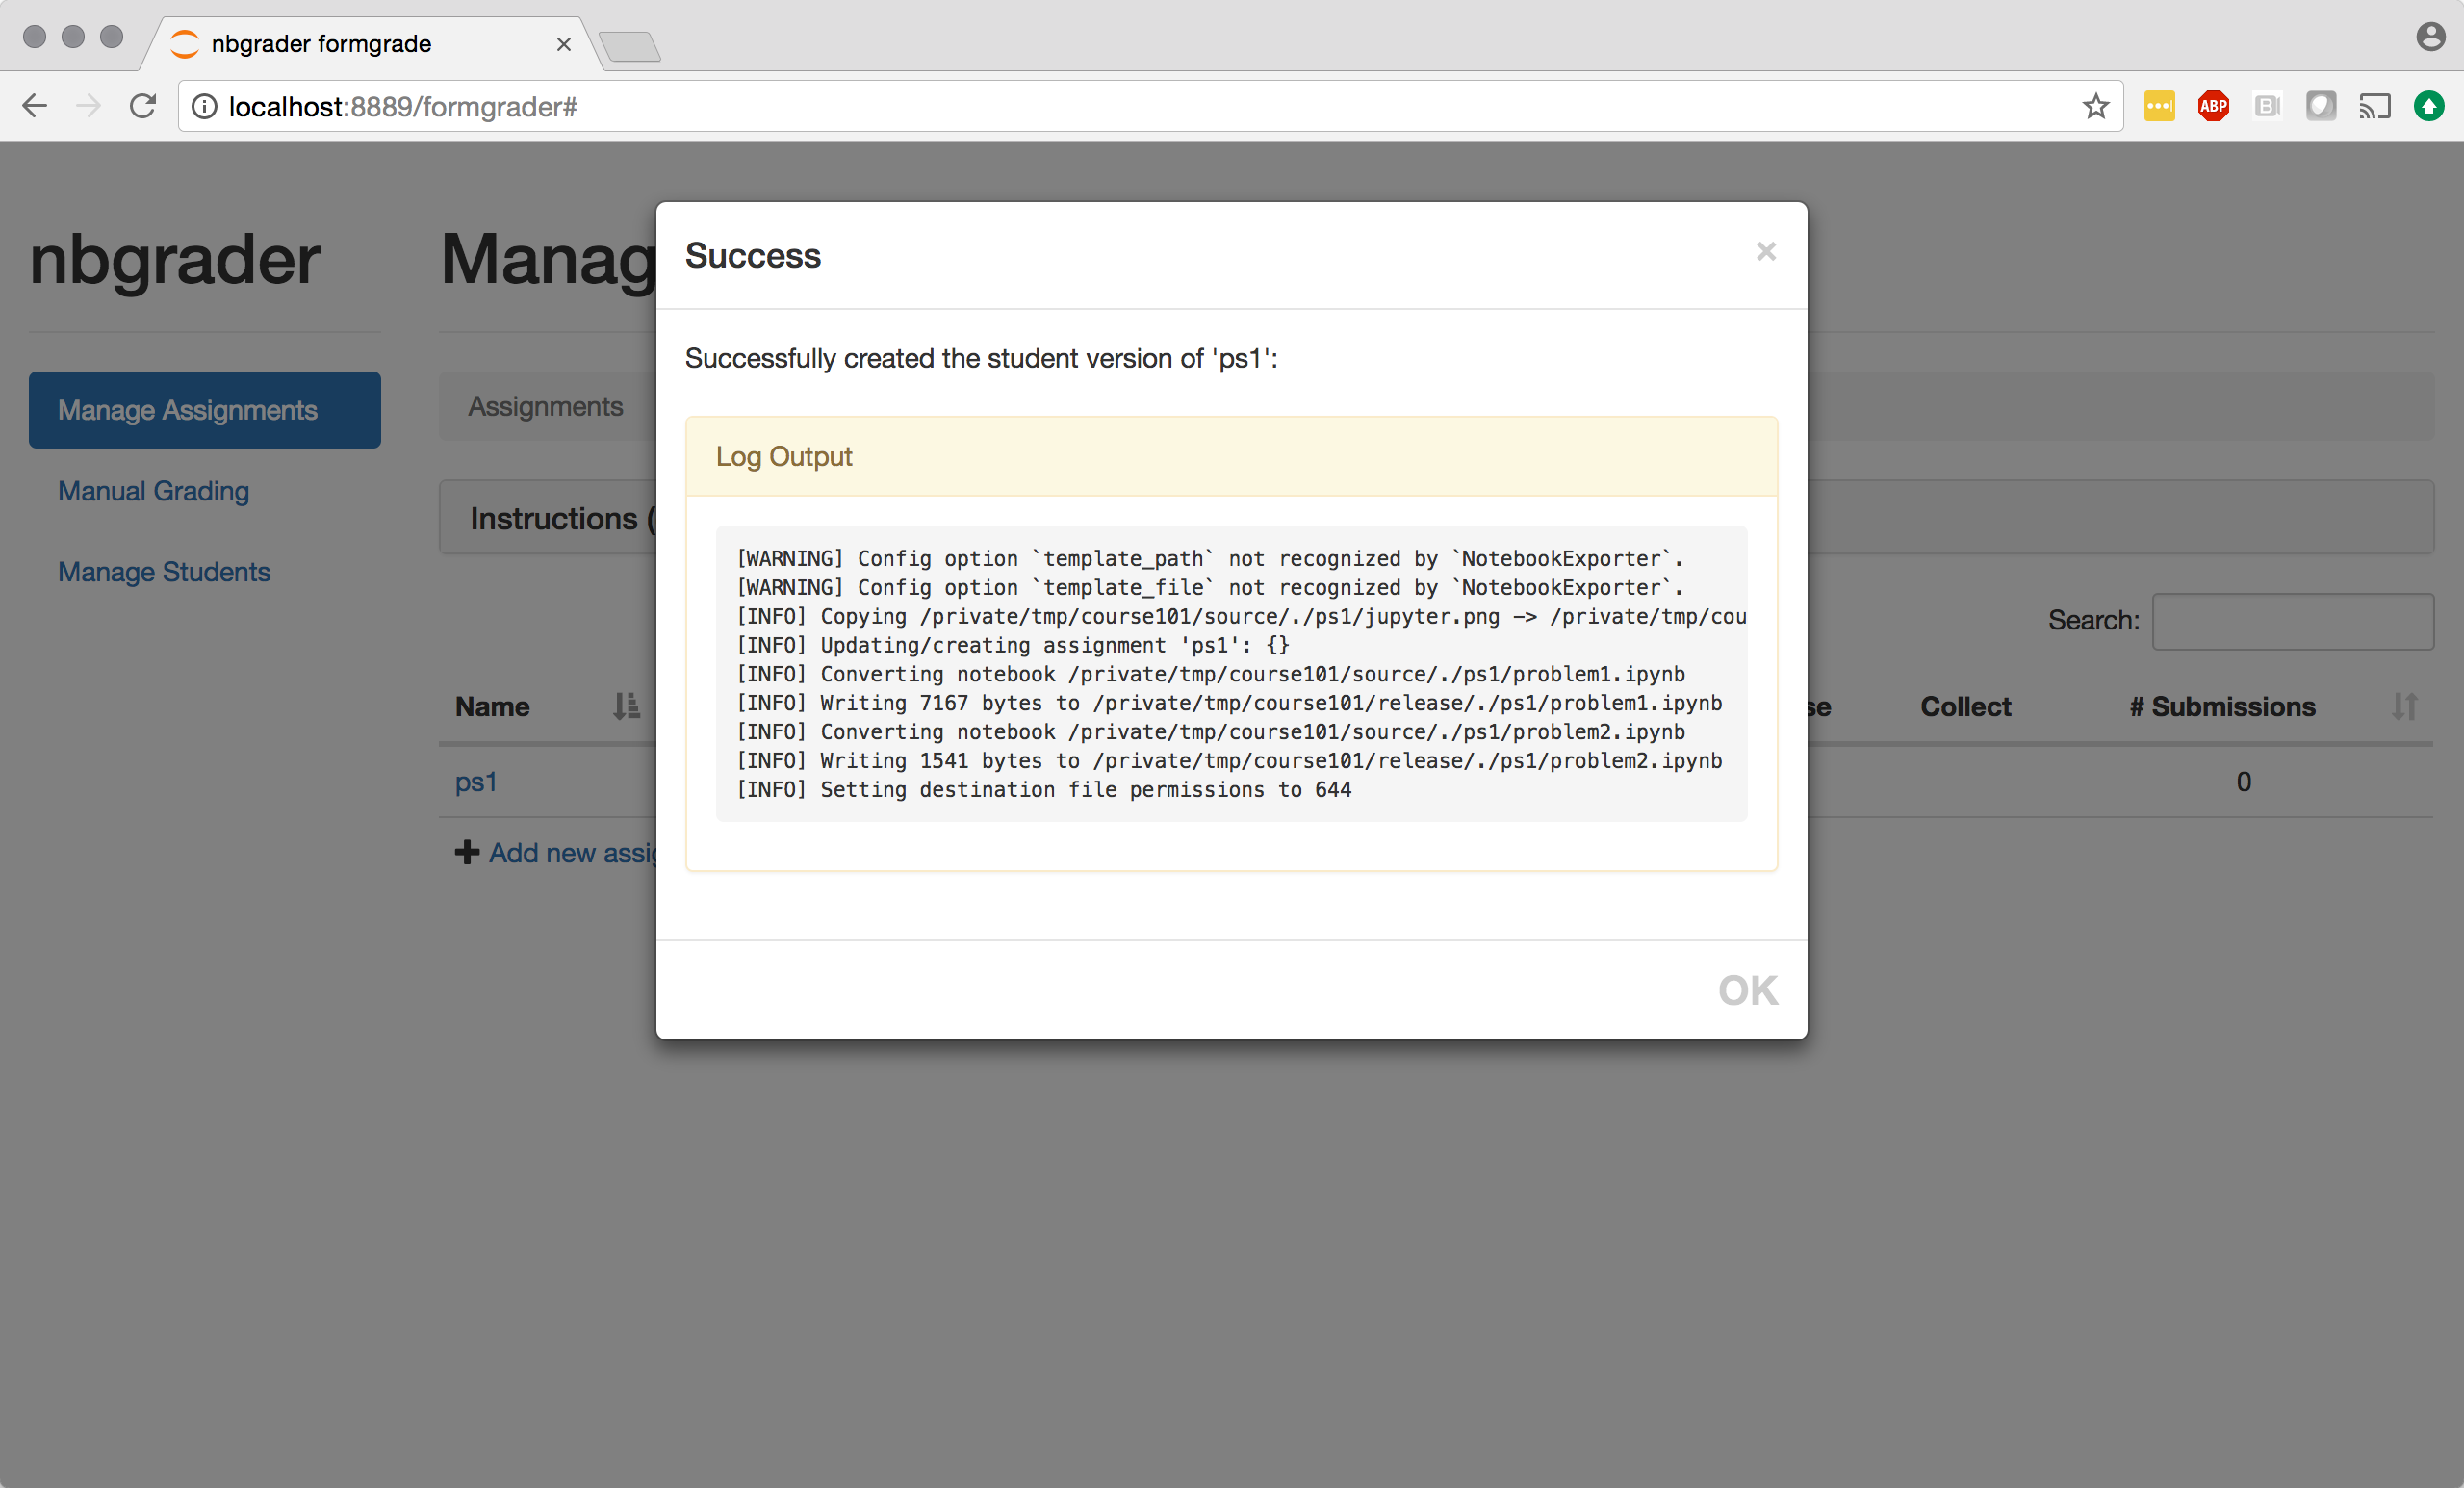Reload the page with refresh icon
2464x1488 pixels.
(x=143, y=106)
